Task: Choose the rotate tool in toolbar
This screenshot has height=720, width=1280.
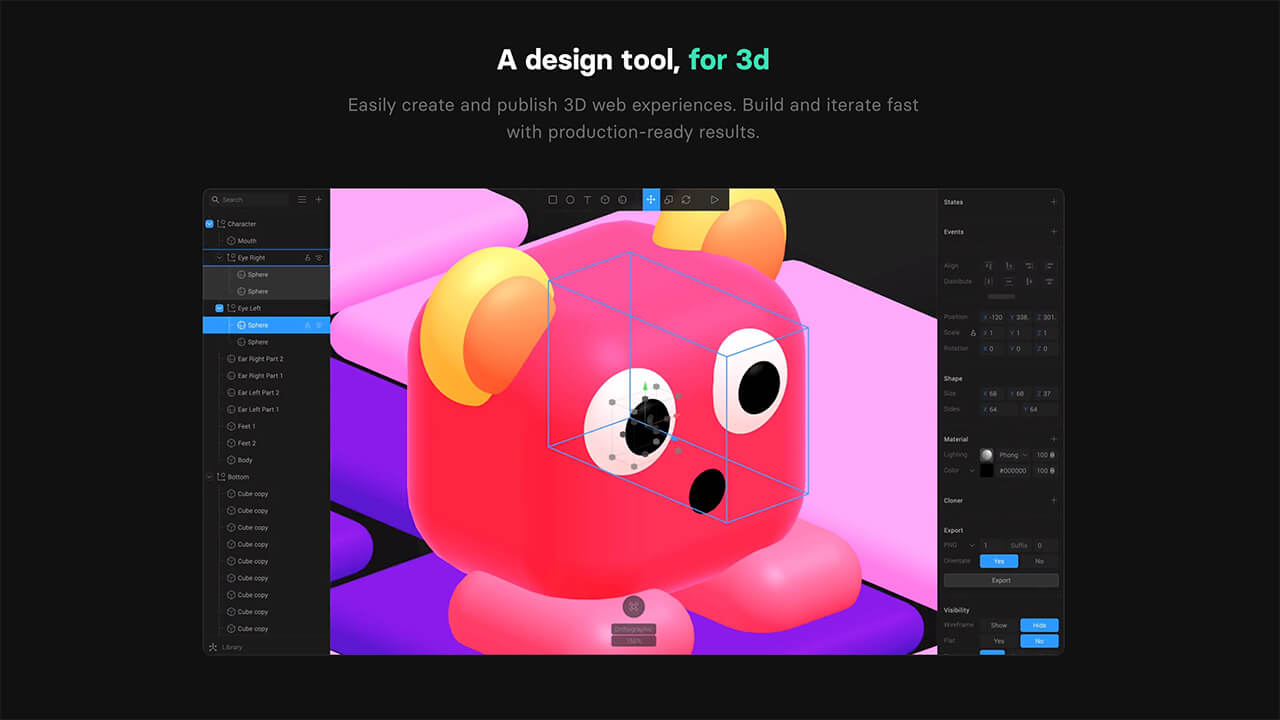Action: pyautogui.click(x=686, y=200)
